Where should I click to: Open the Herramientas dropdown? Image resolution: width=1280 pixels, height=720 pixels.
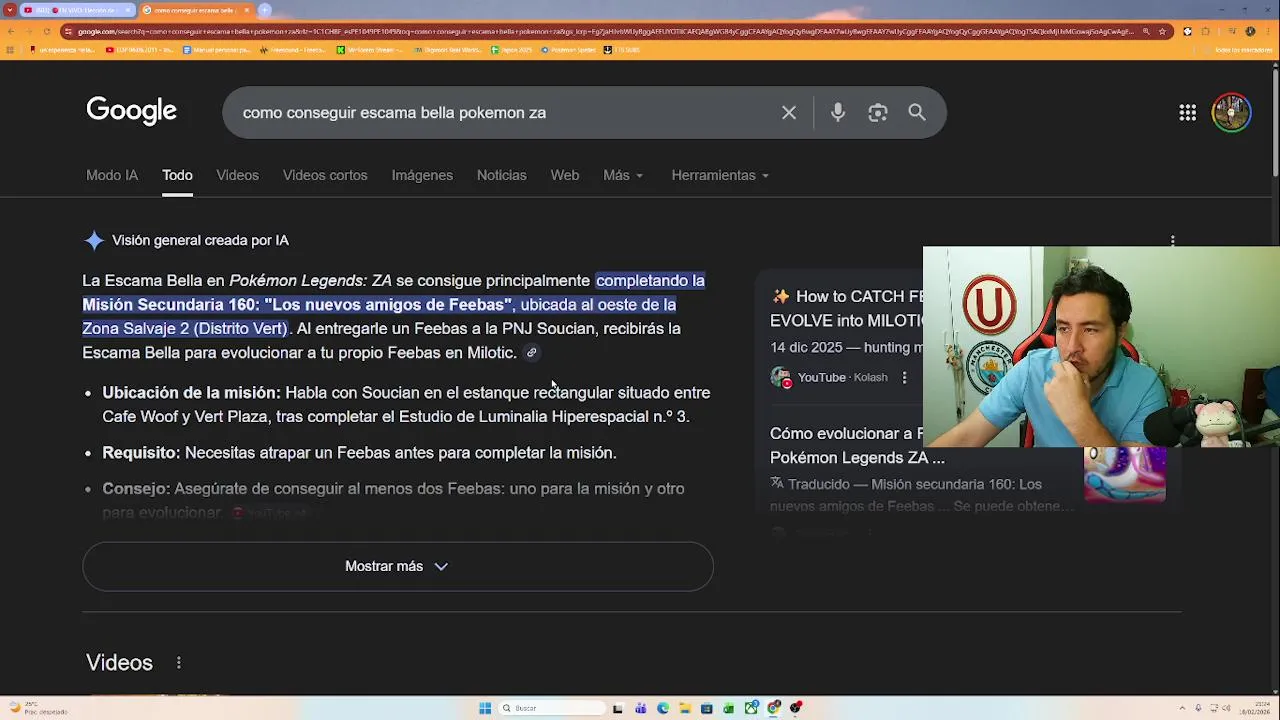tap(720, 175)
